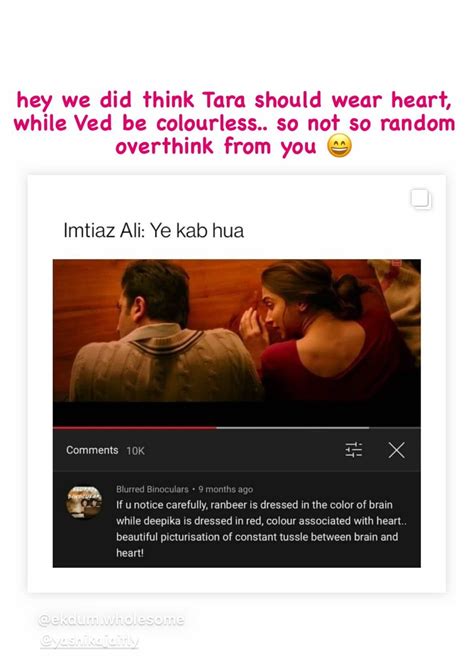The image size is (474, 664).
Task: Tap the 10K comment count
Action: coord(136,451)
